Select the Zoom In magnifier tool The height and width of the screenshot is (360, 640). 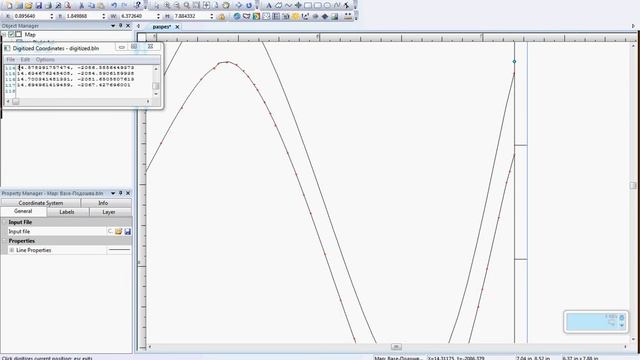(x=167, y=5)
